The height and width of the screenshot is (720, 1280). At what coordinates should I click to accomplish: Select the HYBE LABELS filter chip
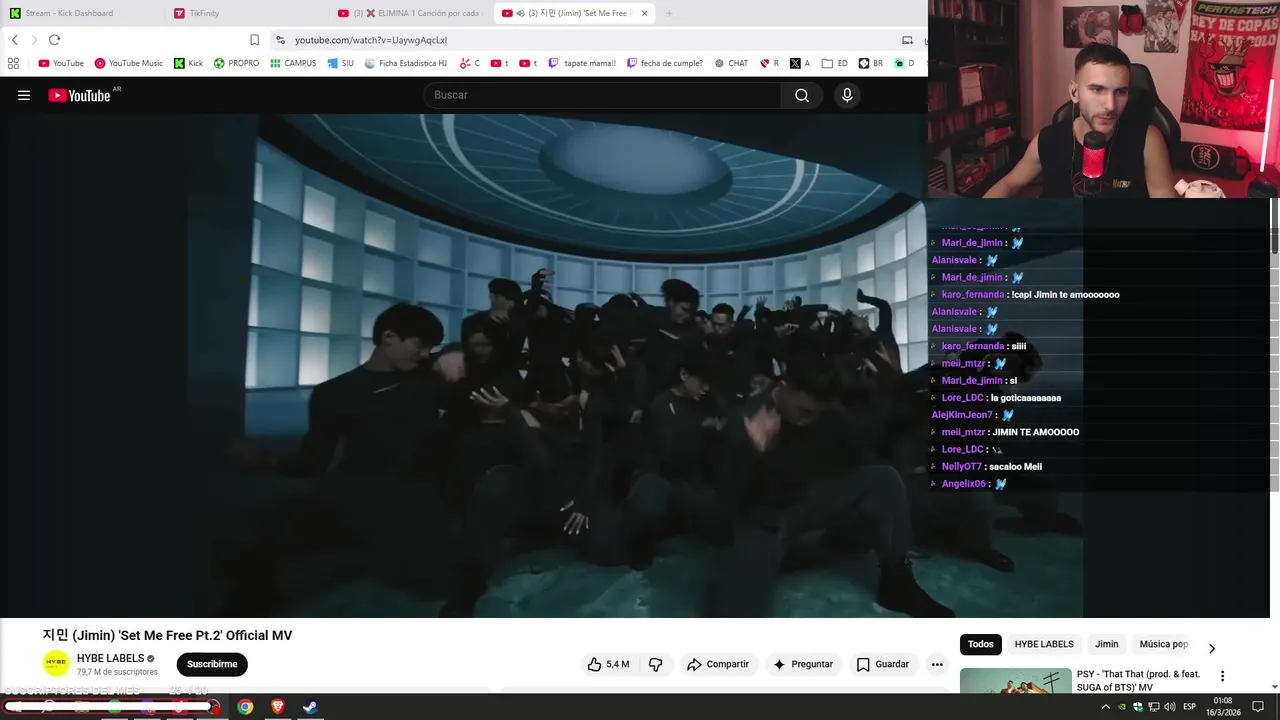pyautogui.click(x=1044, y=644)
